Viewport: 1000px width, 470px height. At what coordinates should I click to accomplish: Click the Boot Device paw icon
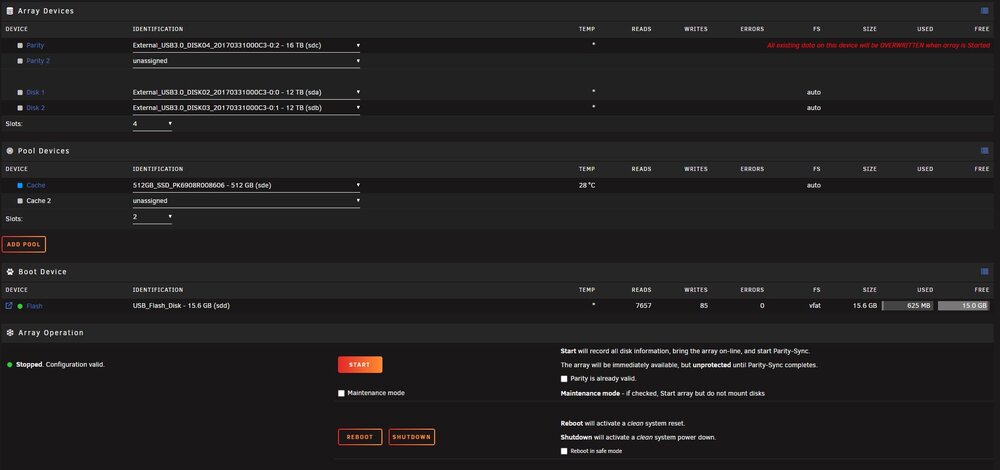point(10,272)
